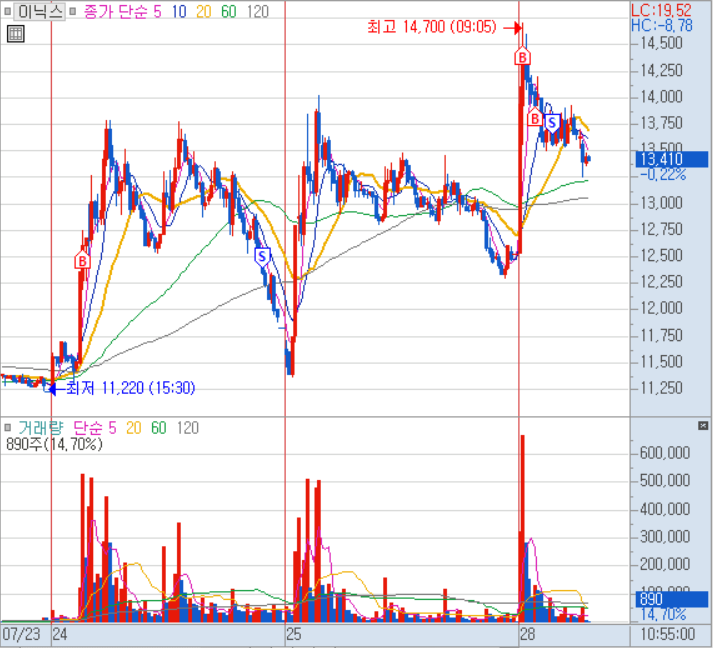
Task: Open the 종가 단순 moving average settings
Action: (115, 12)
